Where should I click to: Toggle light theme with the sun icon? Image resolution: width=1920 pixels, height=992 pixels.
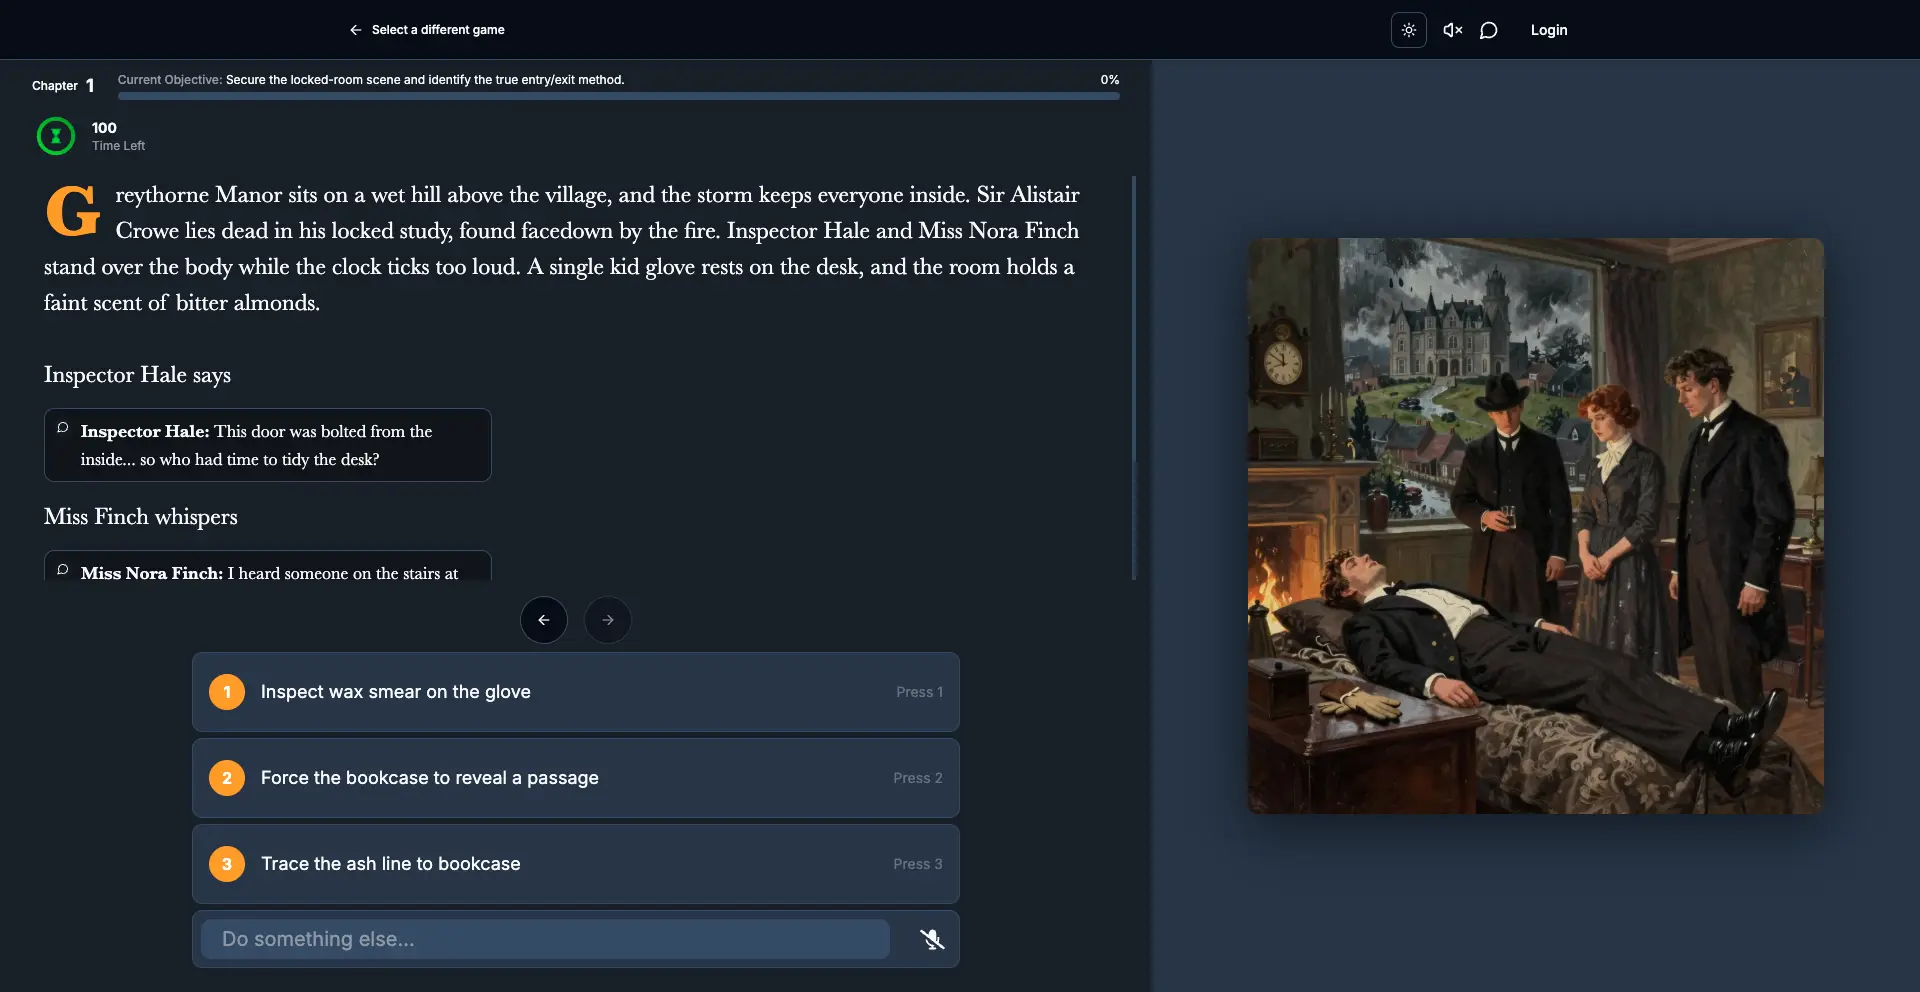coord(1408,30)
